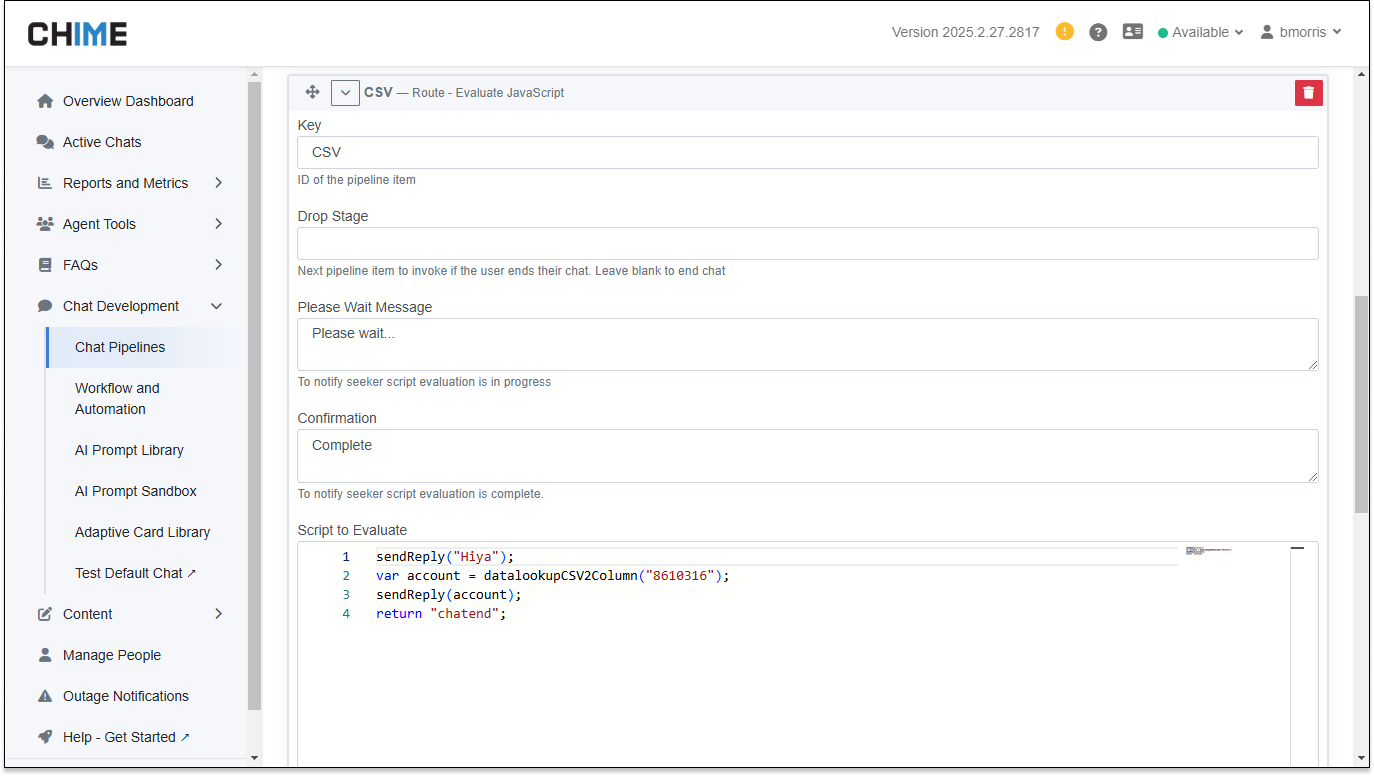Image resolution: width=1374 pixels, height=776 pixels.
Task: Click the Chat Development bubble icon
Action: [x=45, y=306]
